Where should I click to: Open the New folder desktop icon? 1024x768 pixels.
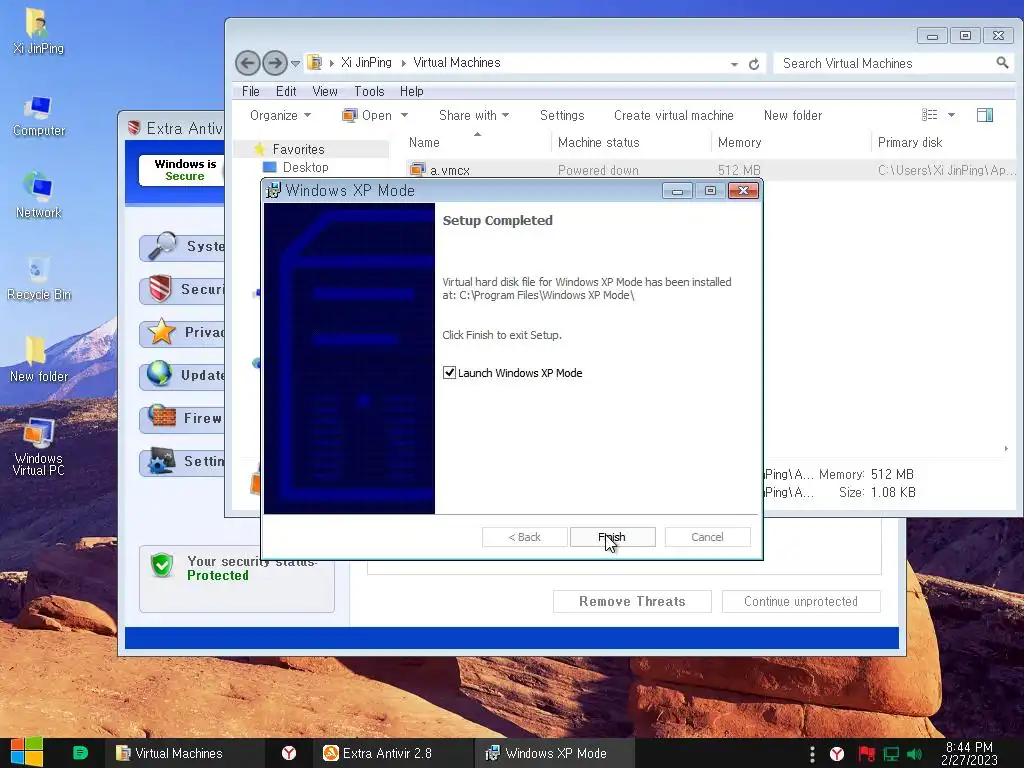(39, 359)
